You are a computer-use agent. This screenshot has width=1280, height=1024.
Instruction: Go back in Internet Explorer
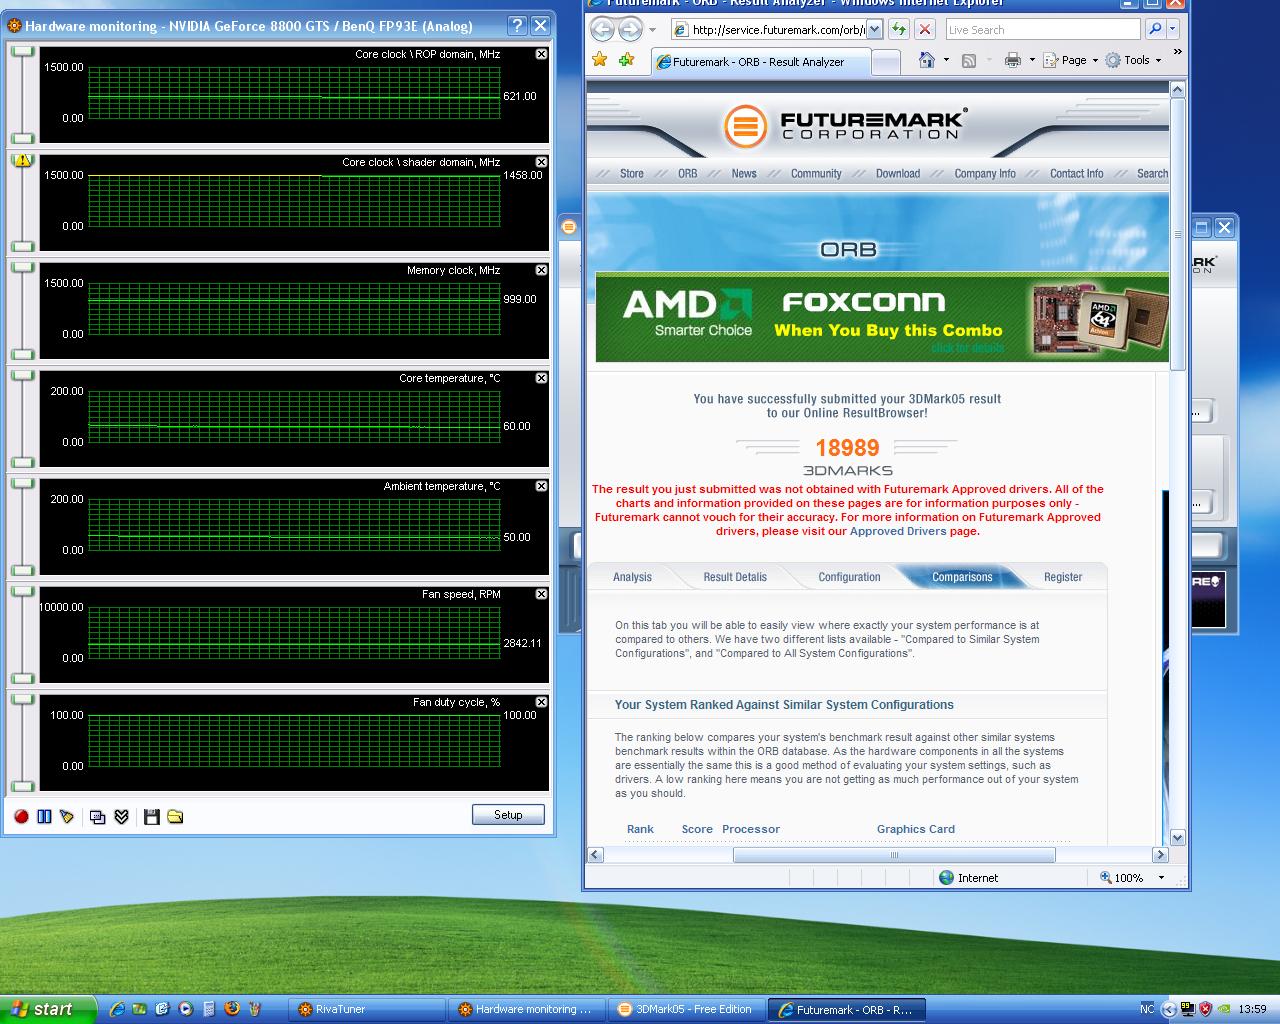coord(603,29)
